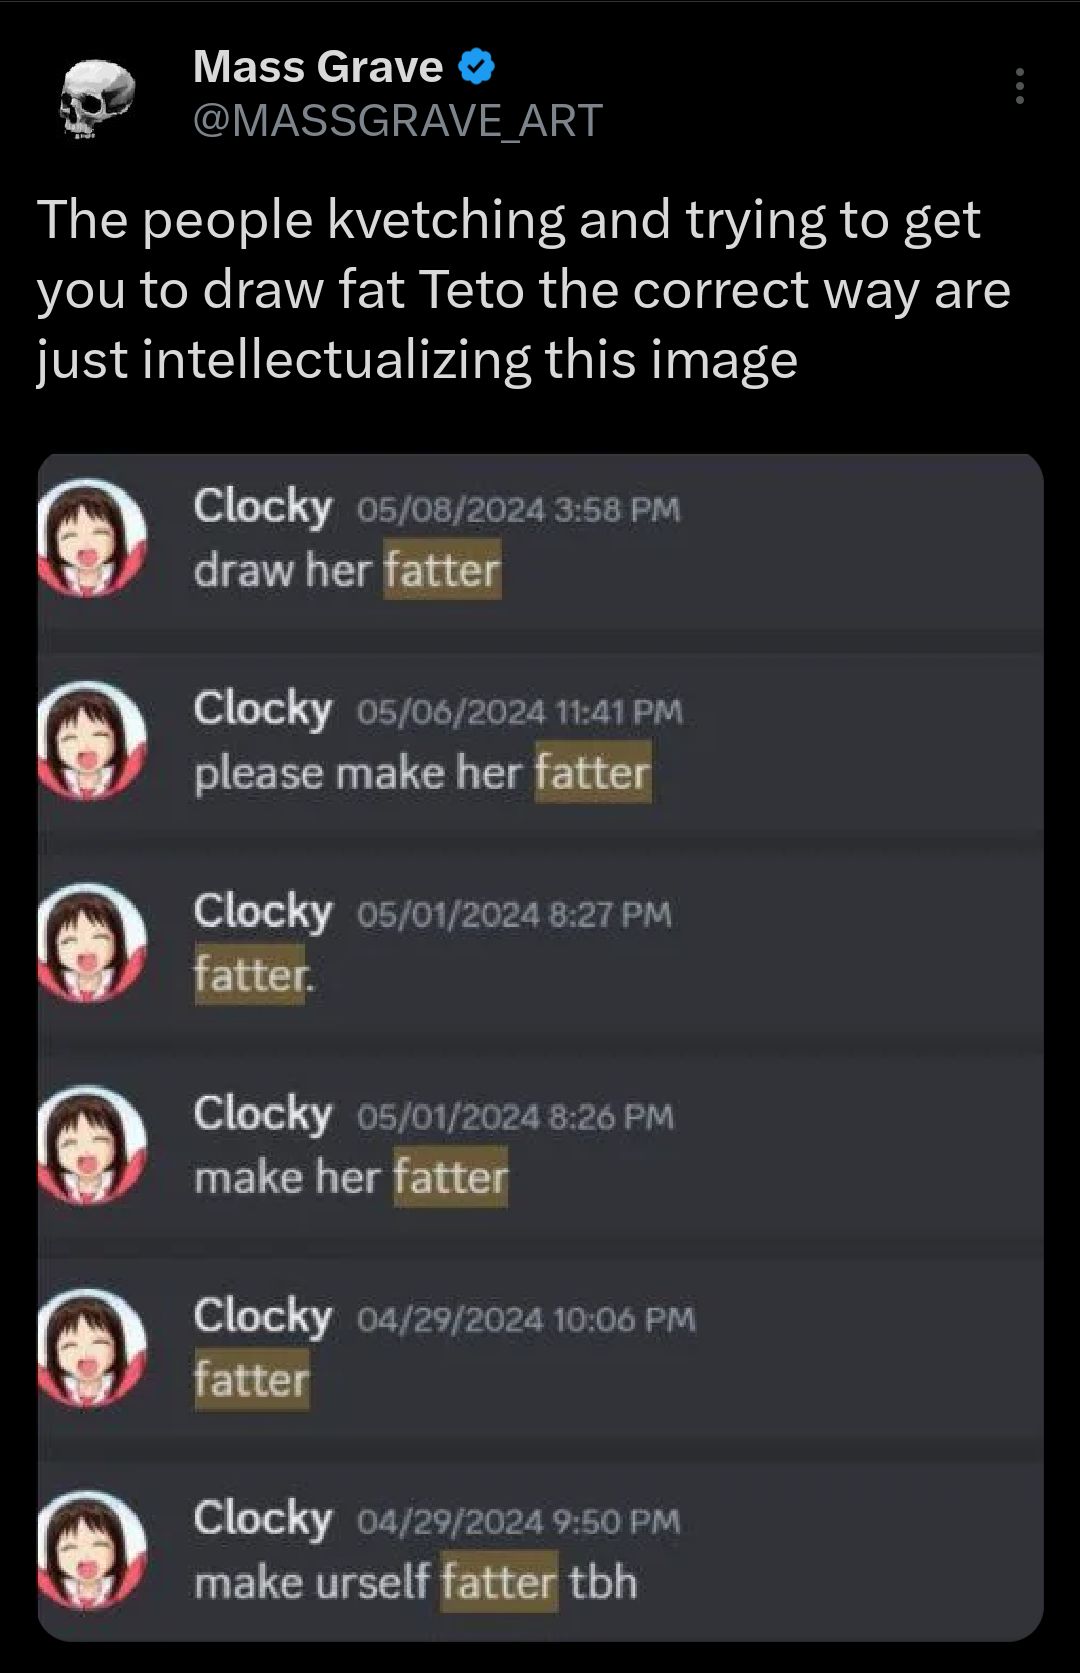Tap the Clocky username on the 8:26 PM message
This screenshot has height=1673, width=1080.
click(x=262, y=1113)
